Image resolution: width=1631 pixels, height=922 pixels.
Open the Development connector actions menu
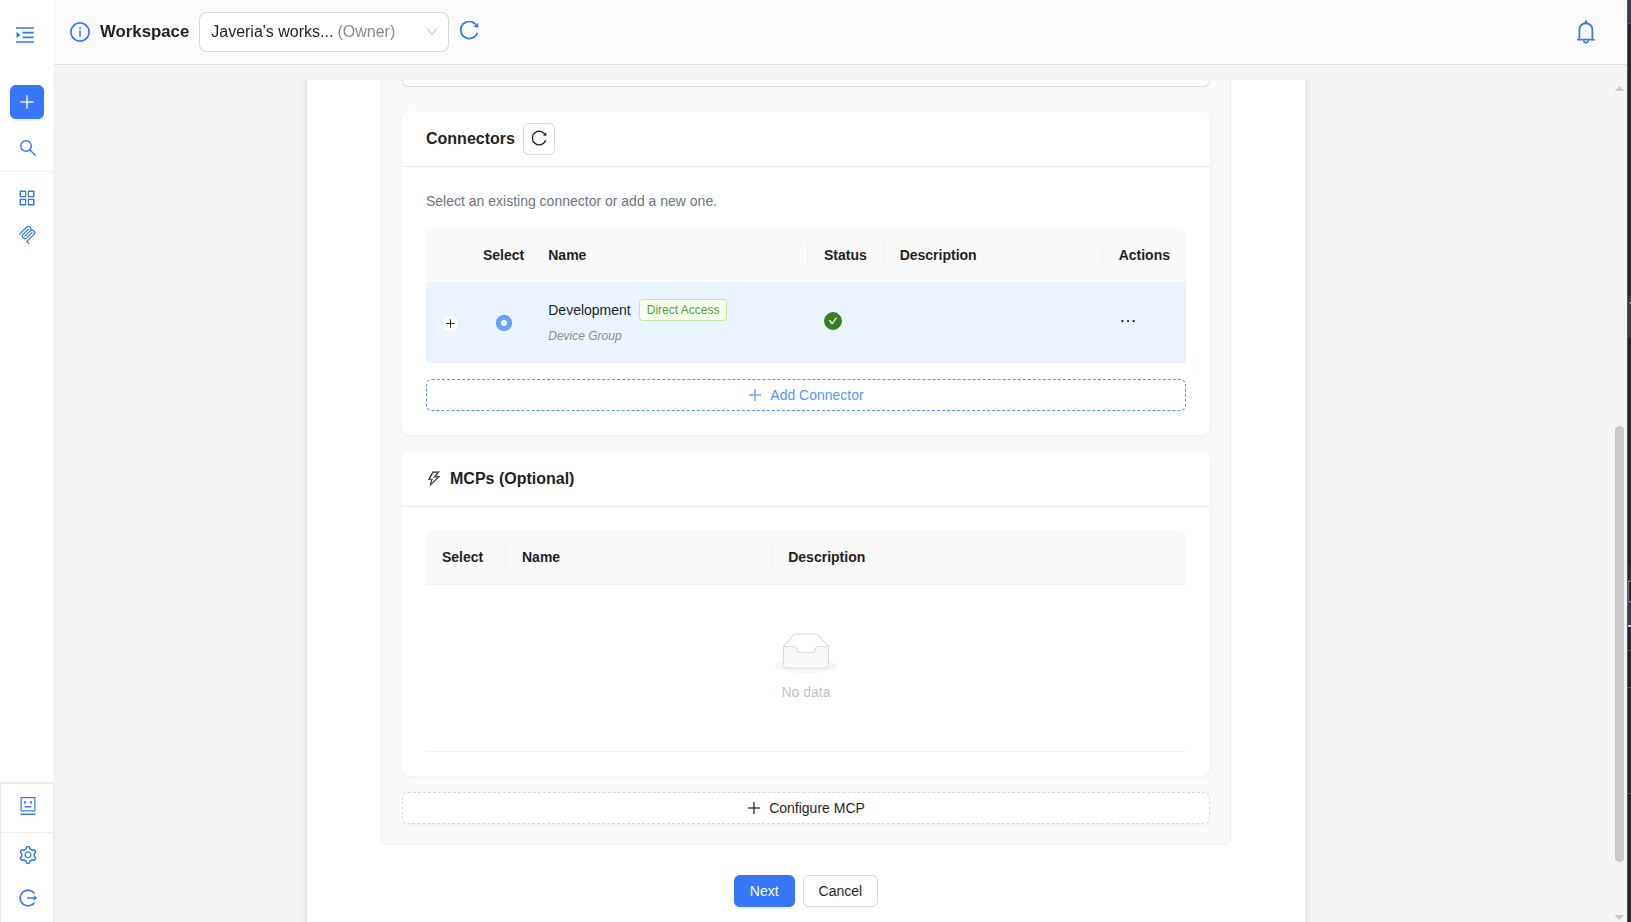click(x=1127, y=321)
